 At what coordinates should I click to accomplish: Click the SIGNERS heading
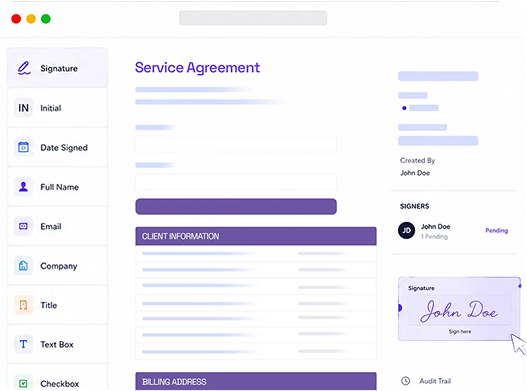[x=414, y=206]
